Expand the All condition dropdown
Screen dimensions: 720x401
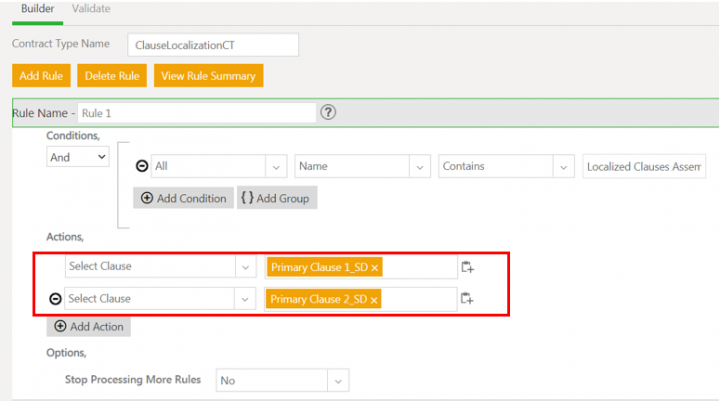(275, 167)
